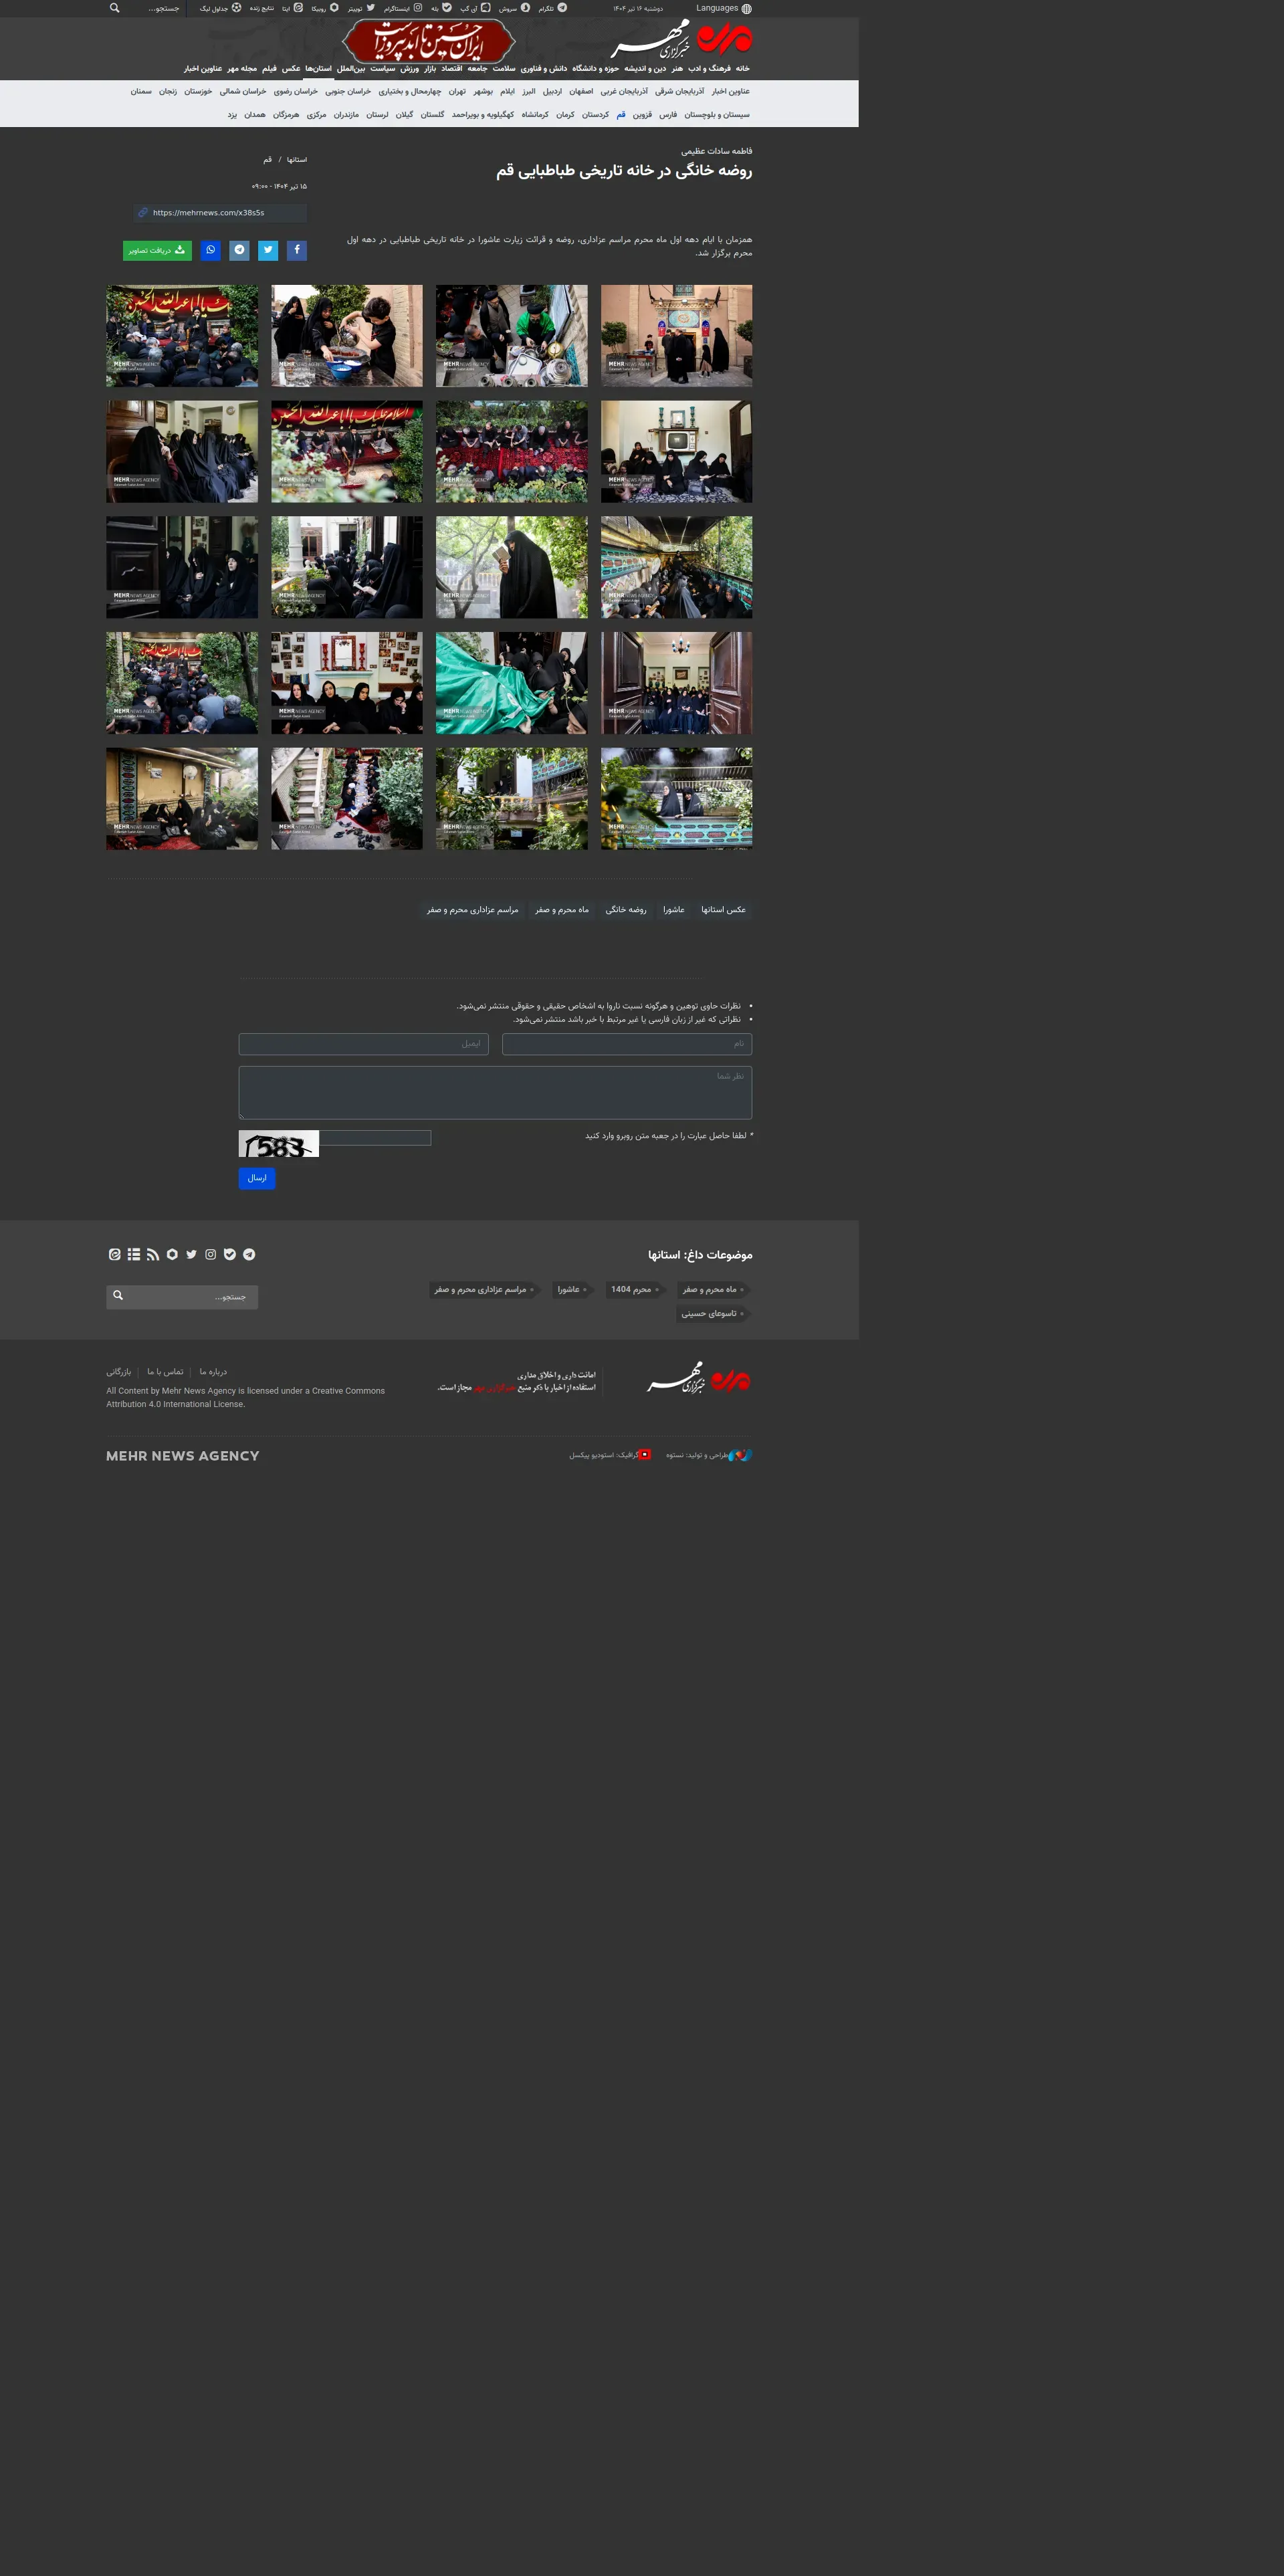Click the short URL mehrnews.com/x38sSs field
The image size is (1284, 2576).
pos(220,213)
